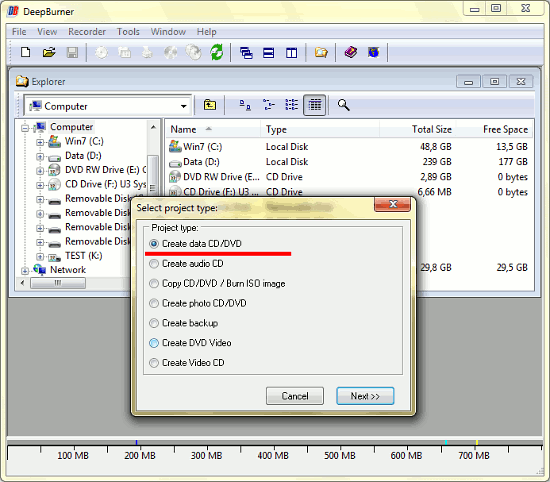Sort by the Type column header

coord(320,129)
